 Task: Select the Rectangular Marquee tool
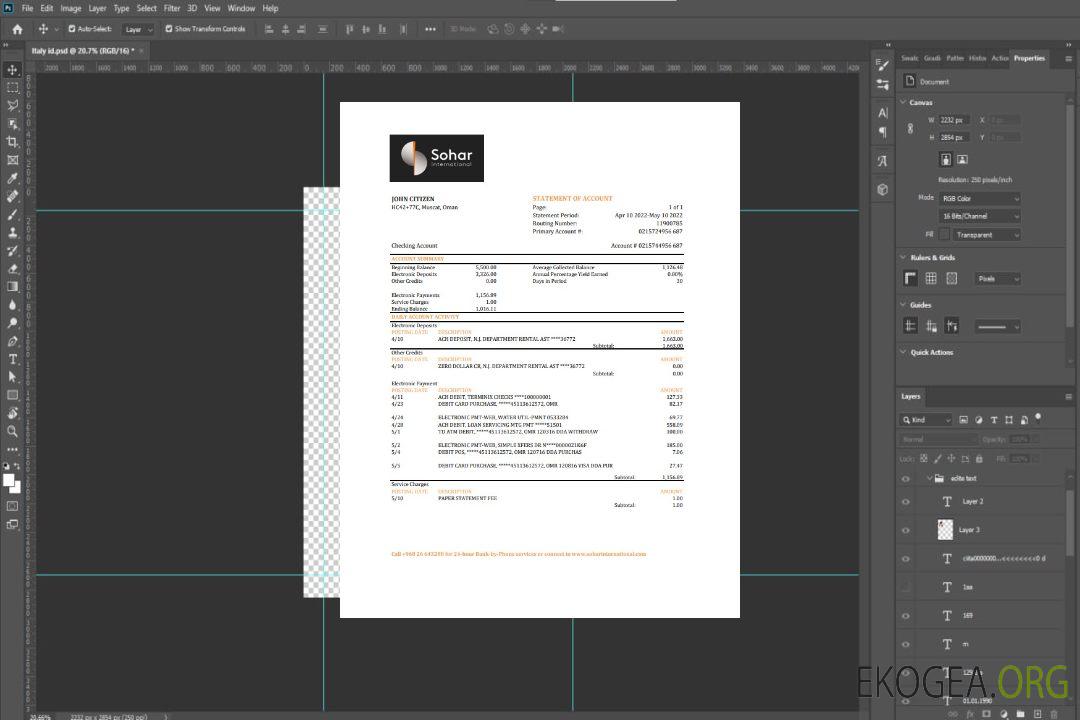[12, 88]
